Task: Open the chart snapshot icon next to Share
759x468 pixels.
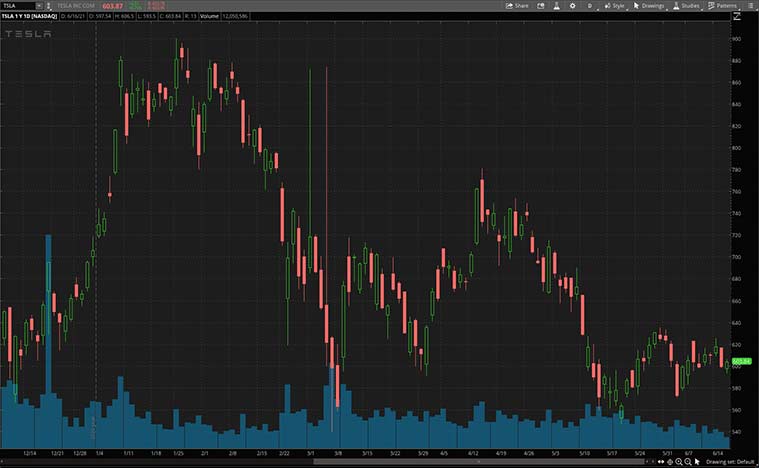Action: [541, 6]
